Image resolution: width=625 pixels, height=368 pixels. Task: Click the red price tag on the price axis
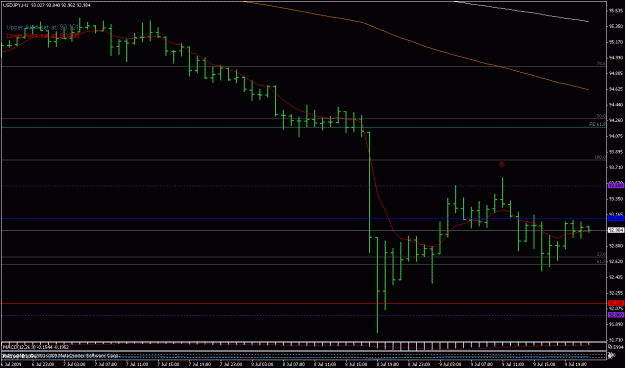click(616, 303)
